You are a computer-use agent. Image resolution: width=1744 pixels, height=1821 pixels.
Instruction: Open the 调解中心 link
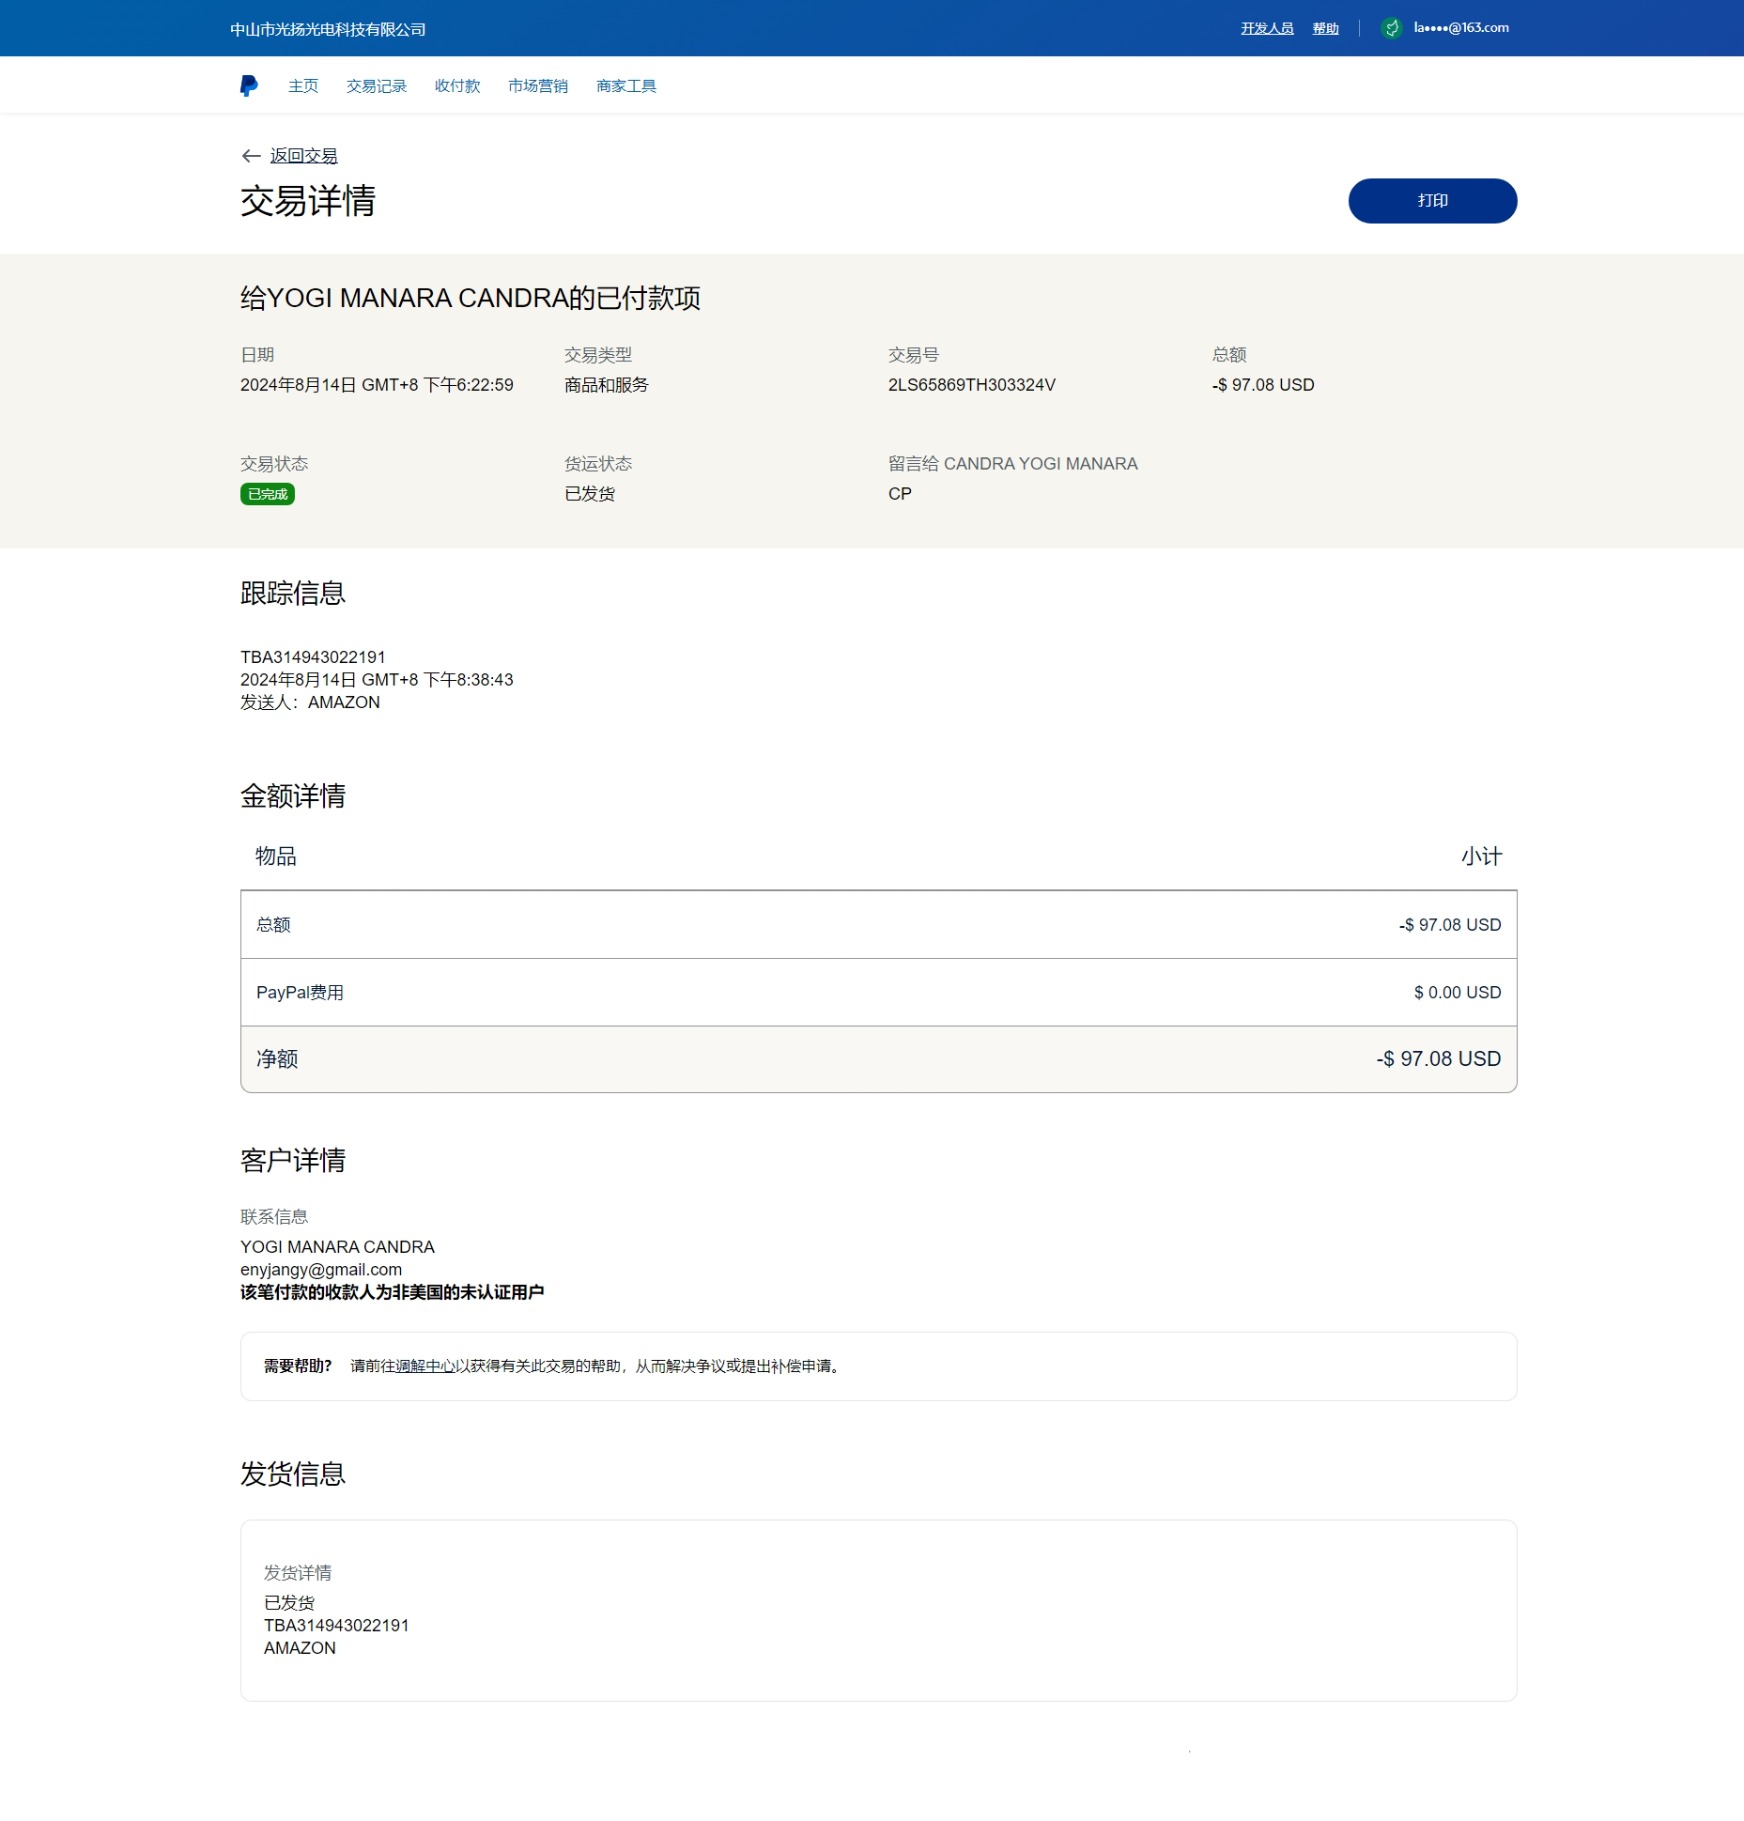(x=425, y=1366)
